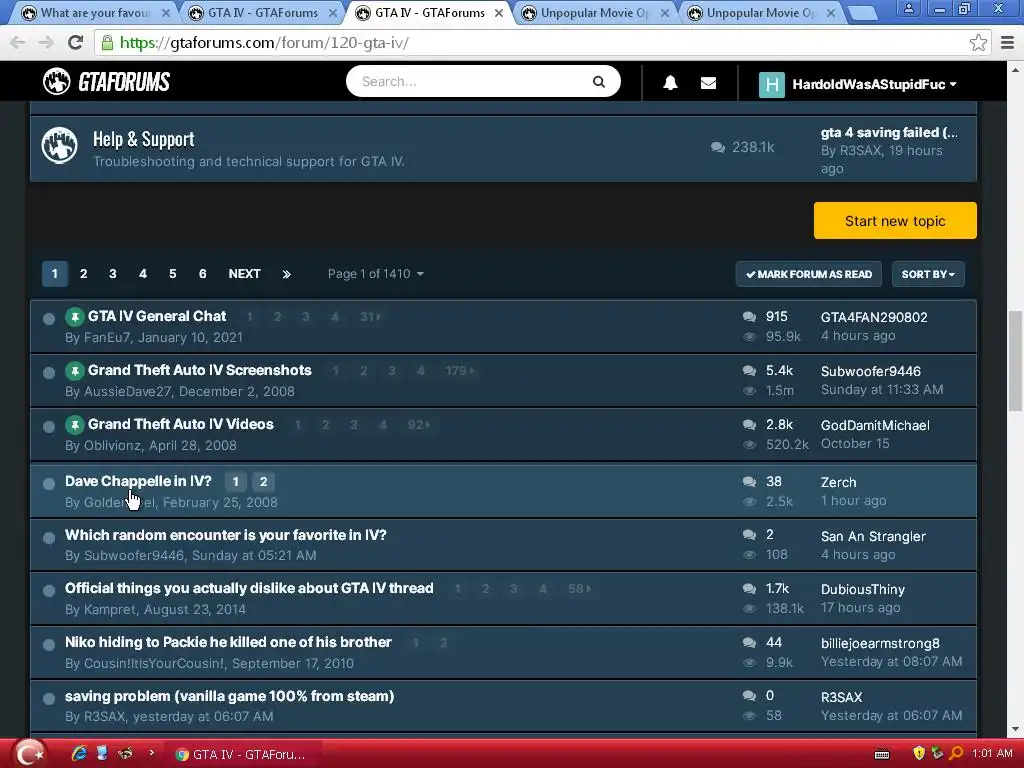Click Chrome taskbar button GTA IV - GTAForu...
Image resolution: width=1024 pixels, height=768 pixels.
point(242,754)
